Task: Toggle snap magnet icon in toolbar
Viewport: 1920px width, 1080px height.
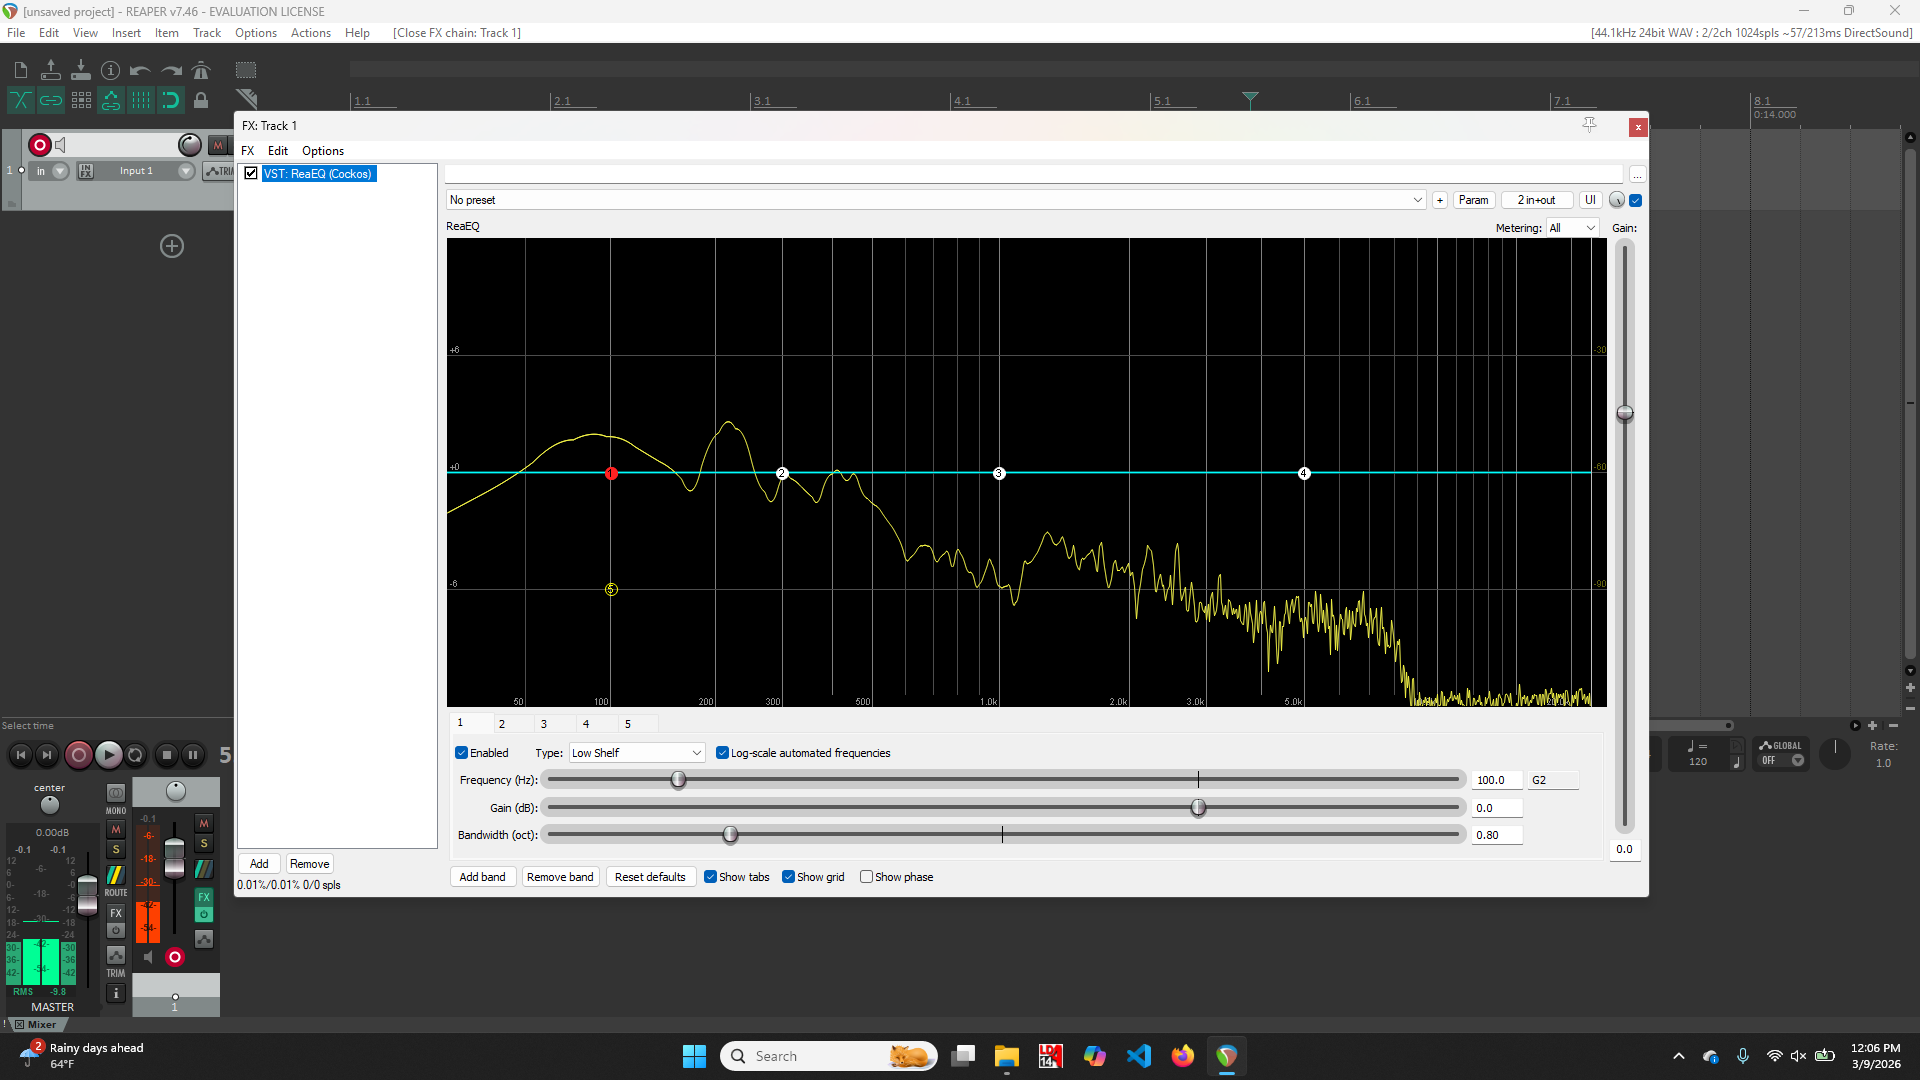Action: click(x=171, y=100)
